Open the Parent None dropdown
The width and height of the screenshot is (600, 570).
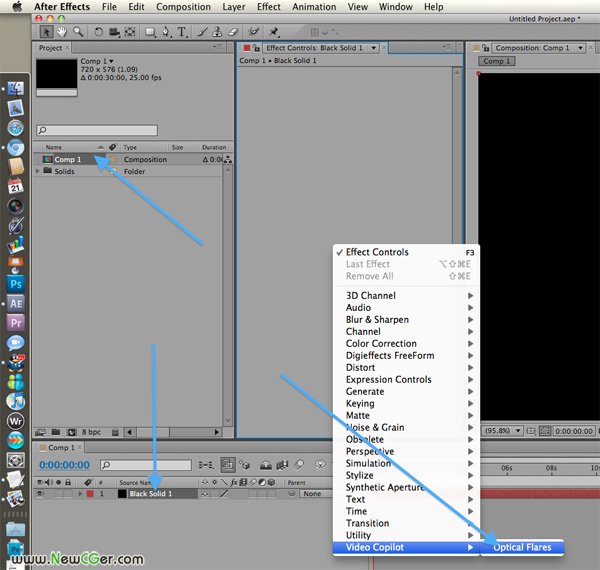pos(317,494)
